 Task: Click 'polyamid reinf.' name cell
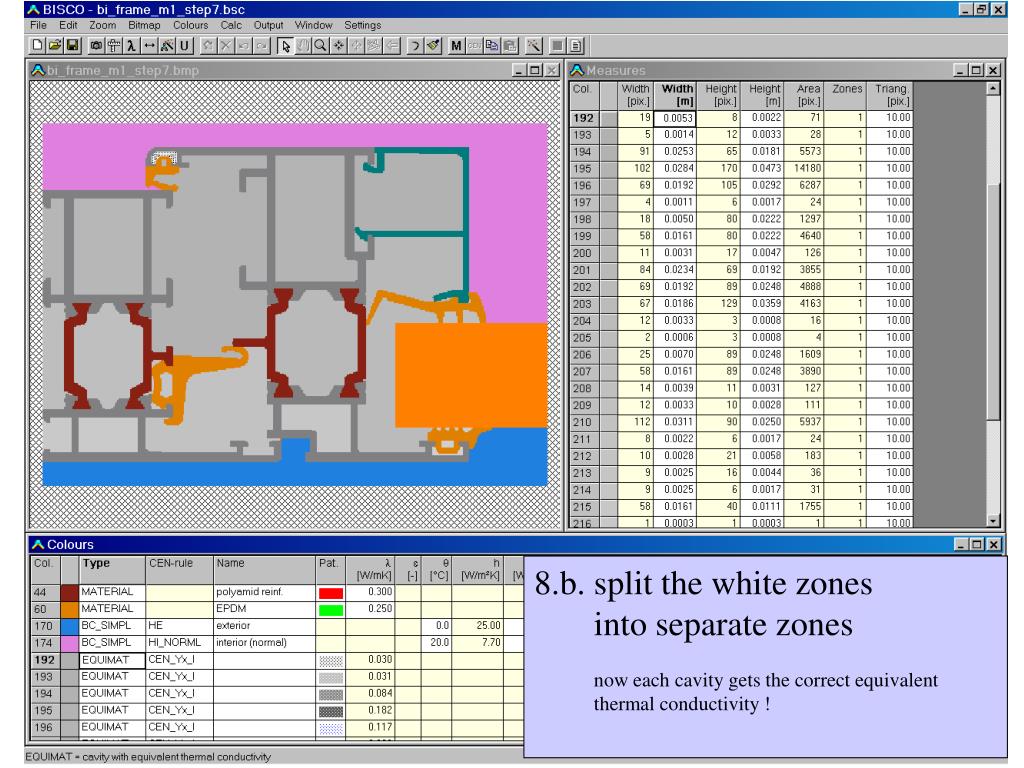[x=264, y=592]
